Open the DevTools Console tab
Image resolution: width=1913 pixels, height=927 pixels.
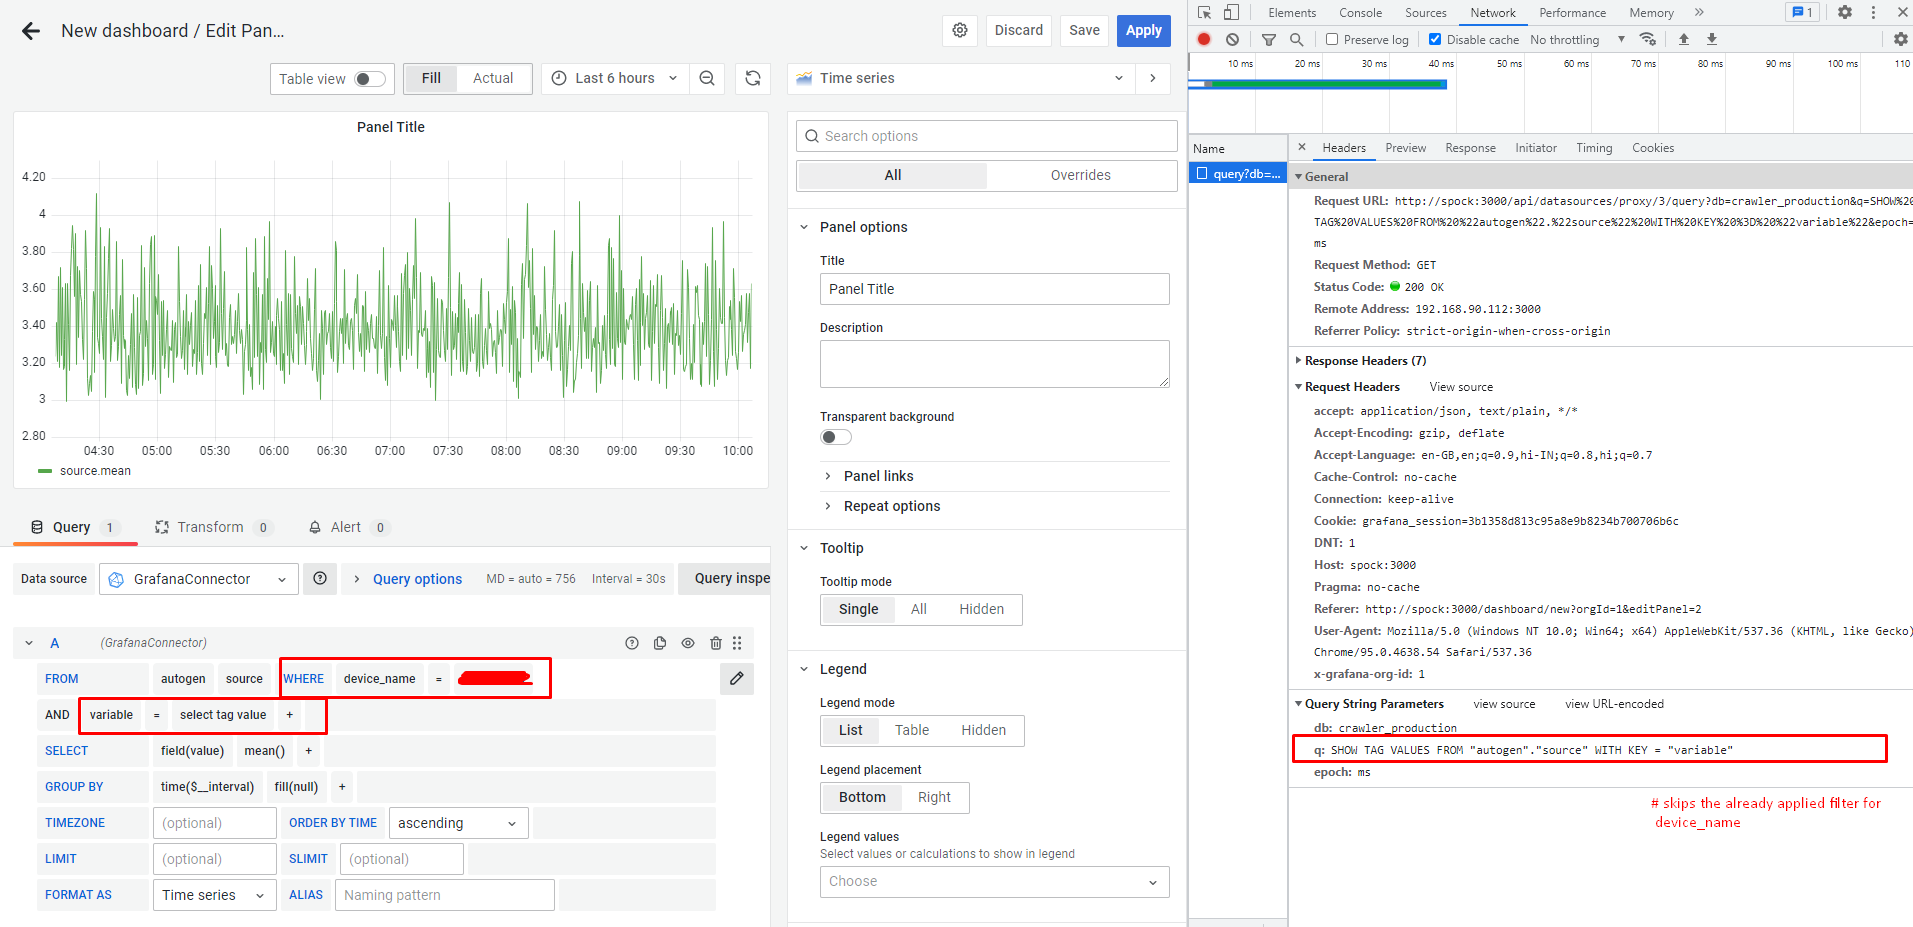[1360, 12]
